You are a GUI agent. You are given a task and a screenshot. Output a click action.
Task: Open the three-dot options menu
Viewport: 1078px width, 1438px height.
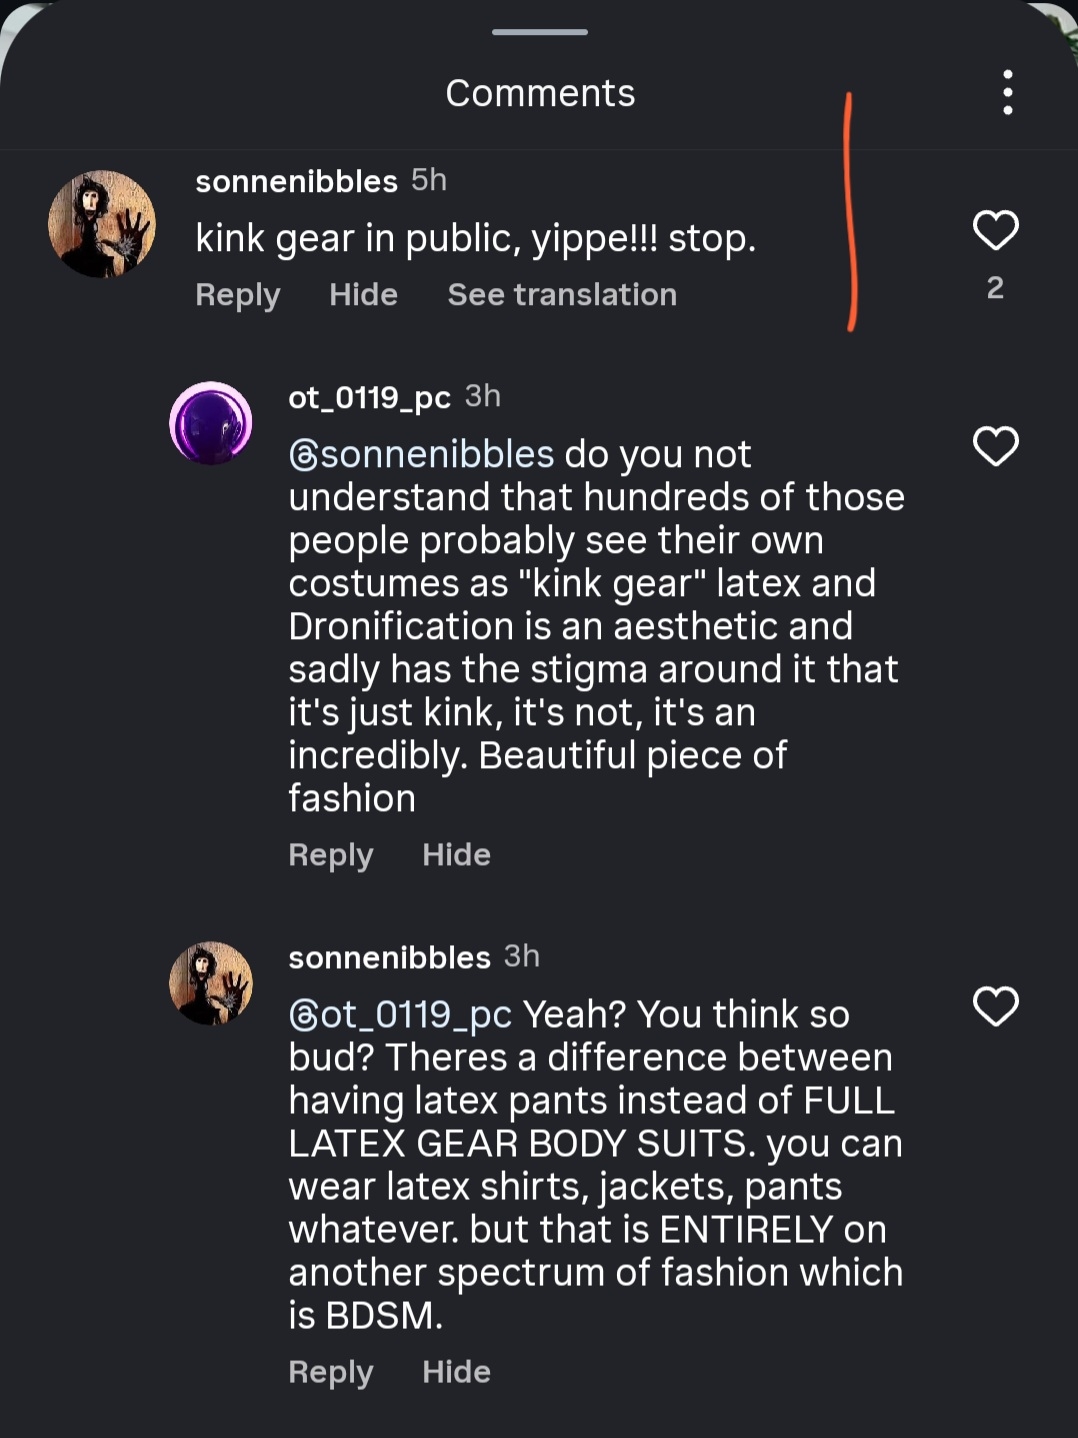[x=1007, y=93]
